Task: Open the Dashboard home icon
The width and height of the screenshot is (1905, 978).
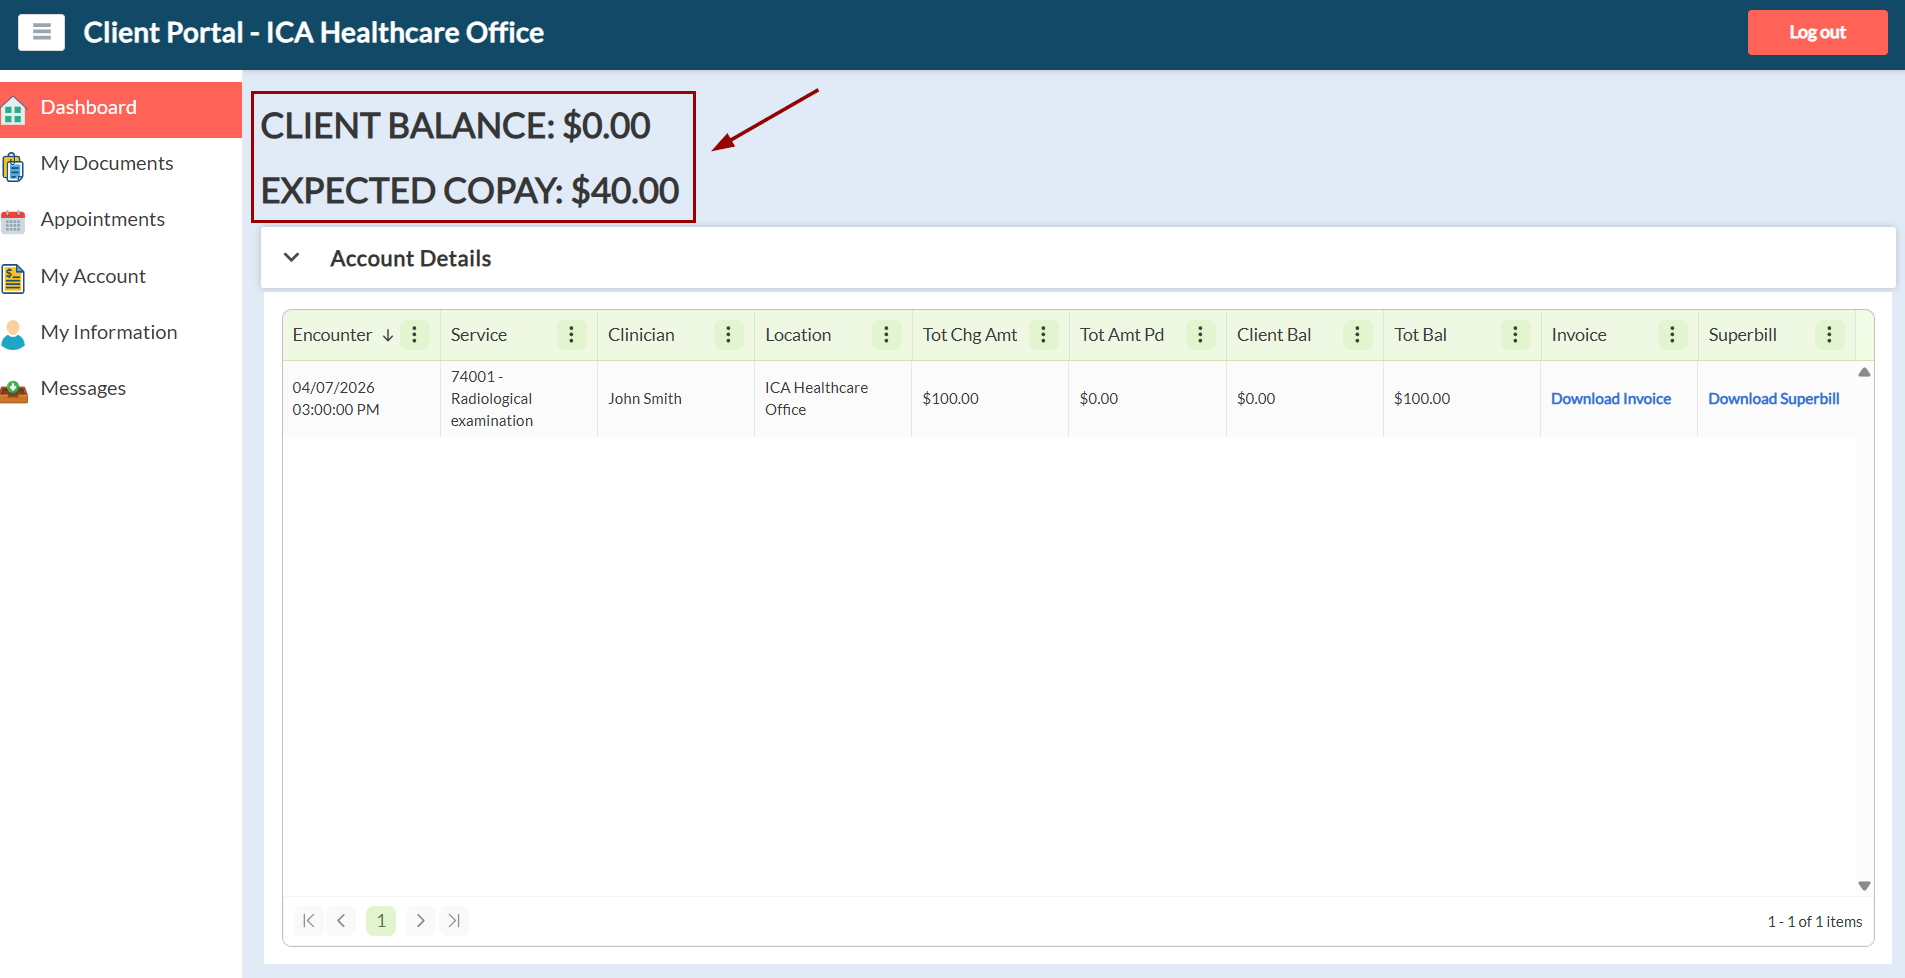Action: point(14,109)
